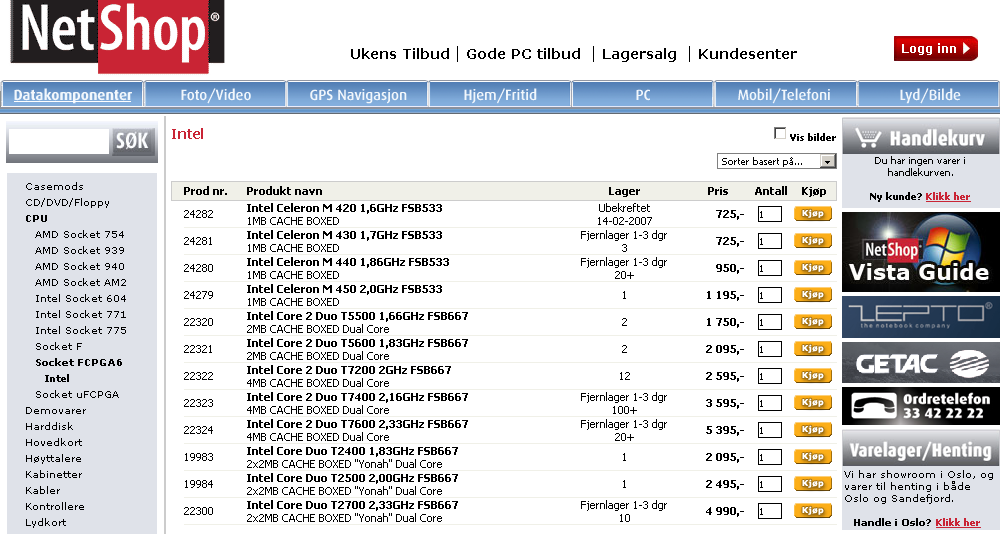The image size is (1008, 534).
Task: Enable the Vis bilder checkbox
Action: click(780, 133)
